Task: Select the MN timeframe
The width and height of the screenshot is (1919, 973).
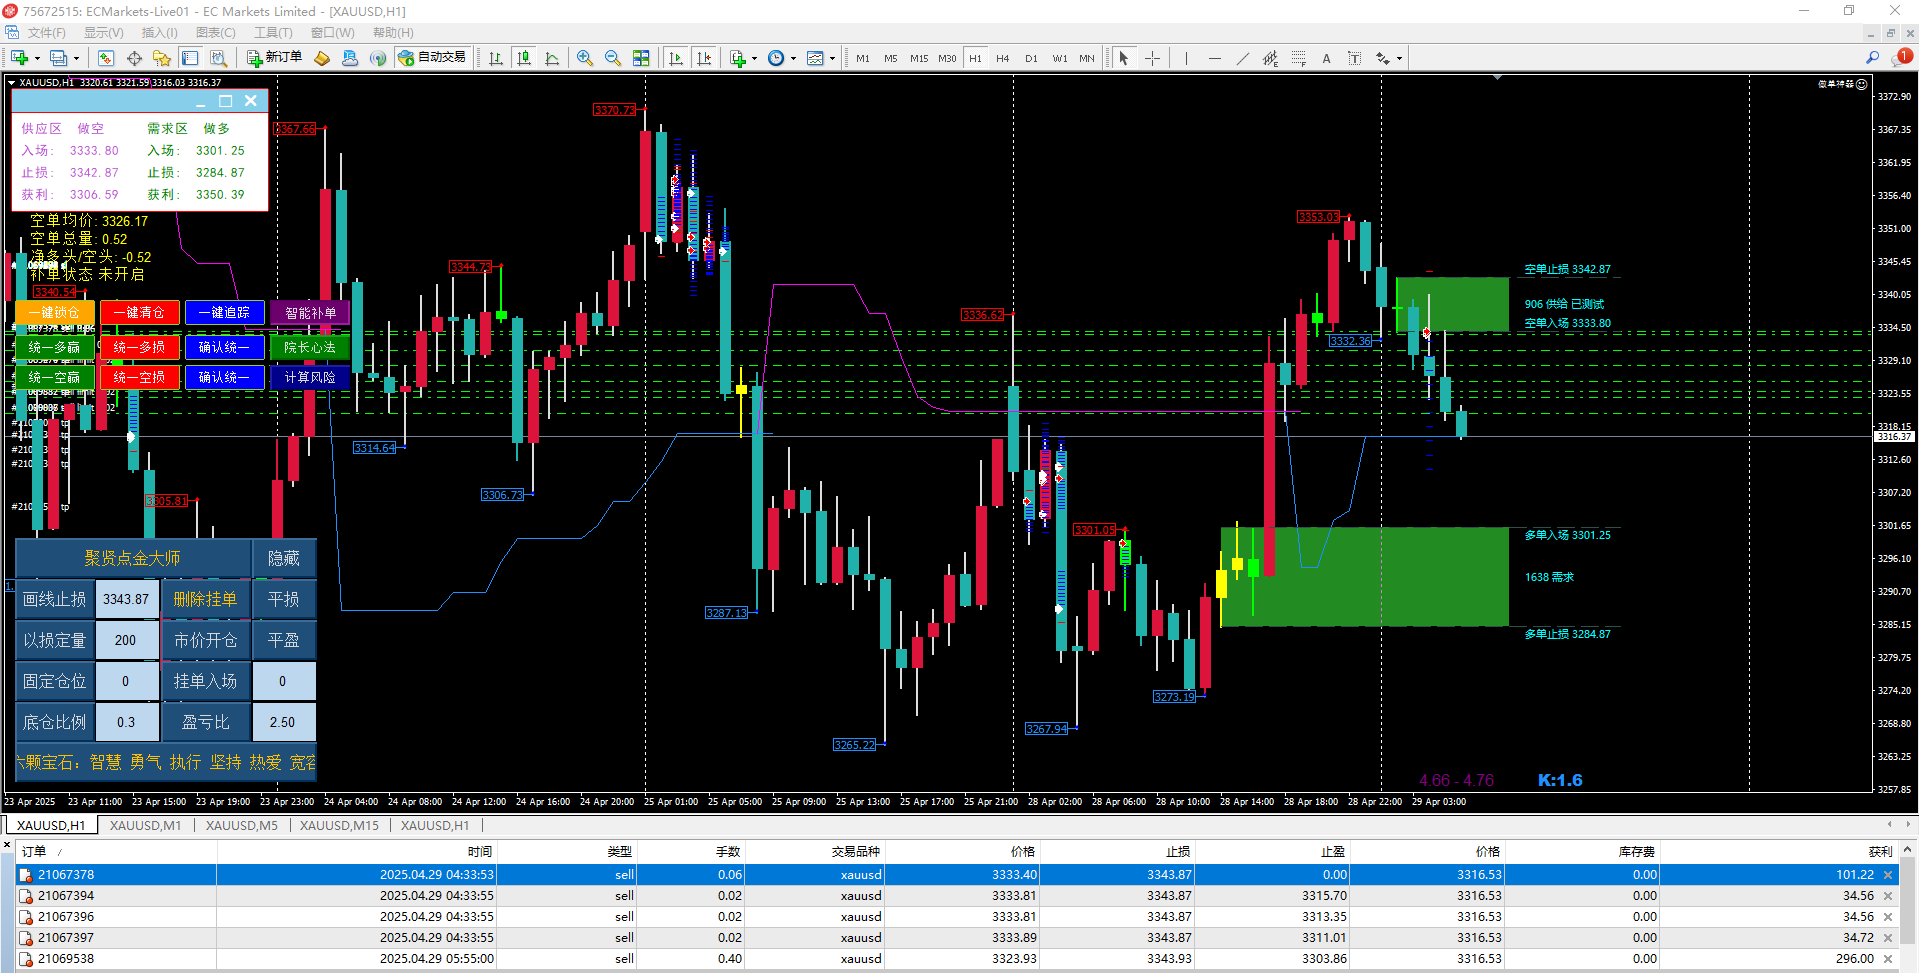Action: (1087, 58)
